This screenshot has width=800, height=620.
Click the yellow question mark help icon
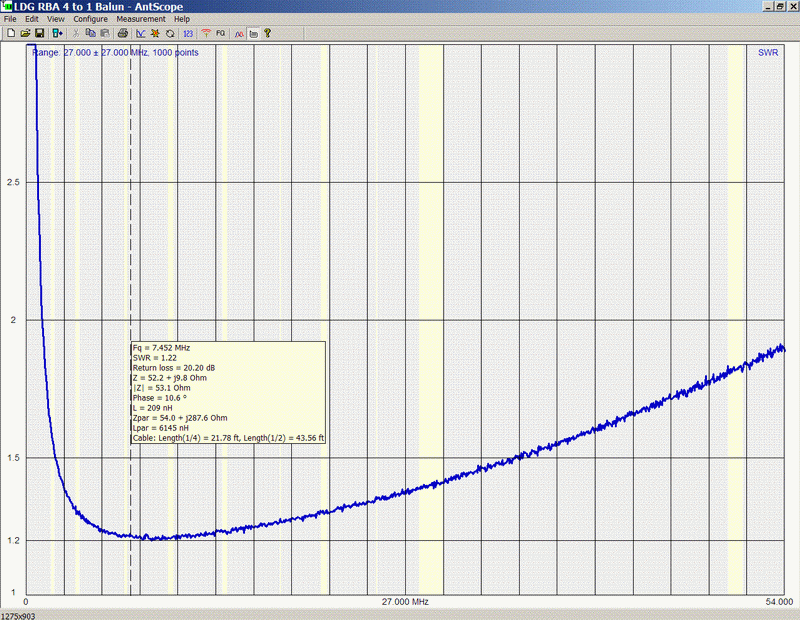tap(267, 33)
